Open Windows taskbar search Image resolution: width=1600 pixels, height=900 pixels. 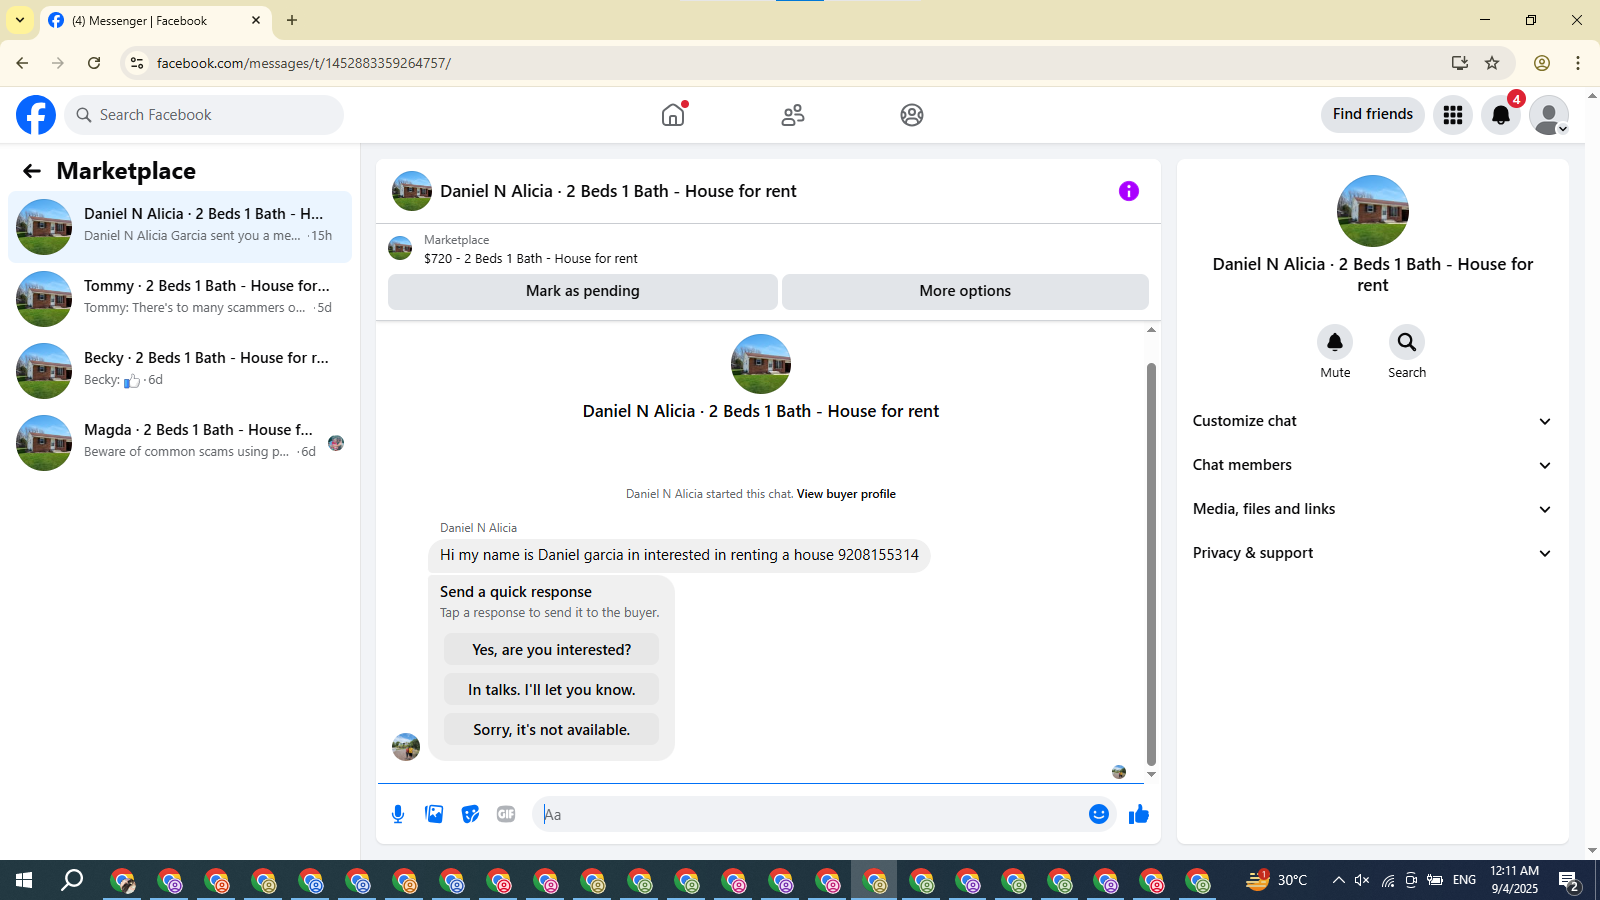coord(72,880)
